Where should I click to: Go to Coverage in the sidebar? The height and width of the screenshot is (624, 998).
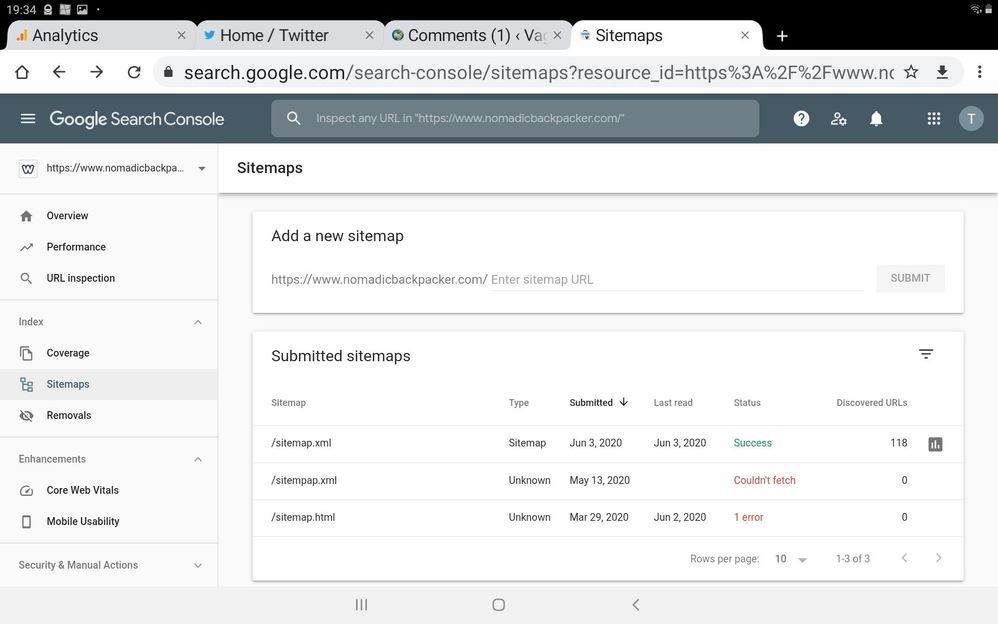click(x=68, y=353)
